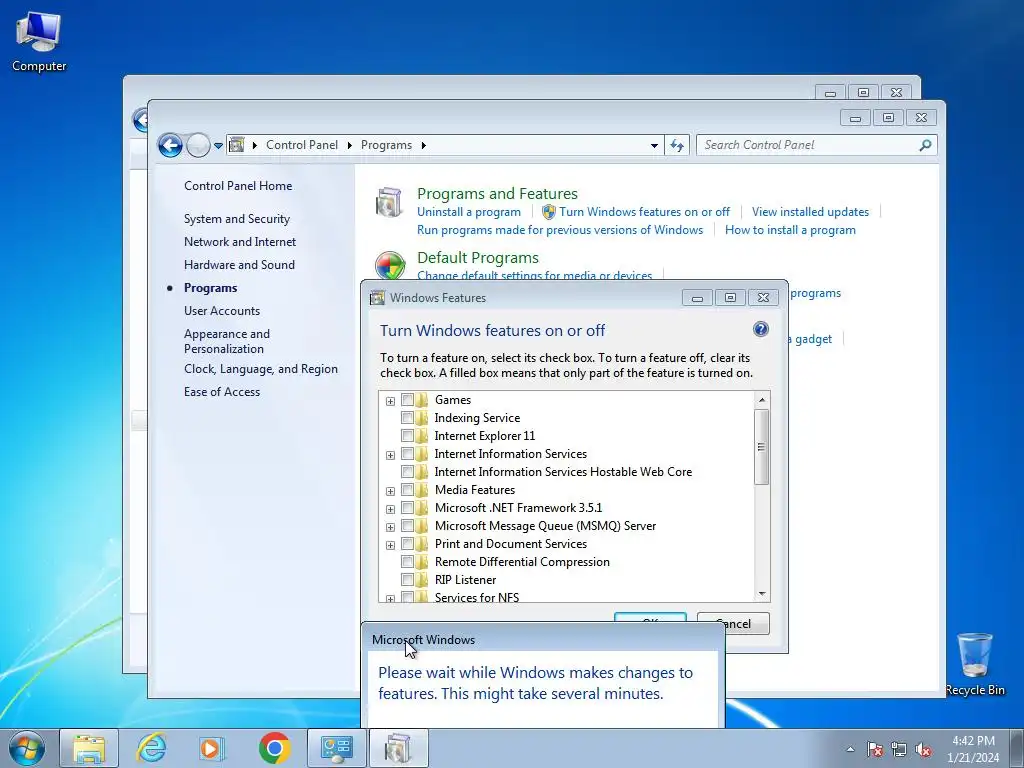The width and height of the screenshot is (1024, 768).
Task: Expand the Media Features node
Action: (x=390, y=490)
